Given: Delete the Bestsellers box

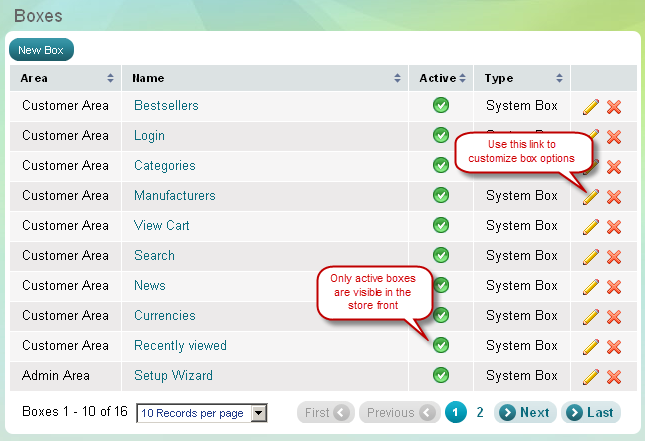Looking at the screenshot, I should (614, 106).
